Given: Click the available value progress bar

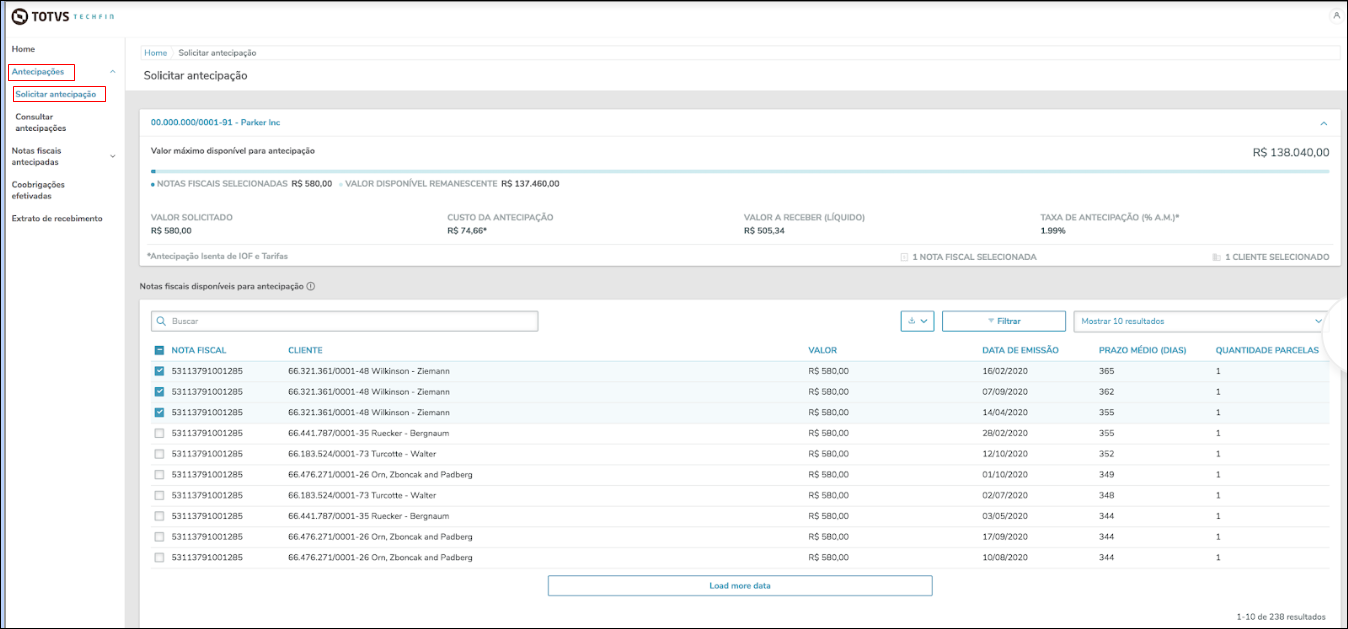Looking at the screenshot, I should coord(740,172).
